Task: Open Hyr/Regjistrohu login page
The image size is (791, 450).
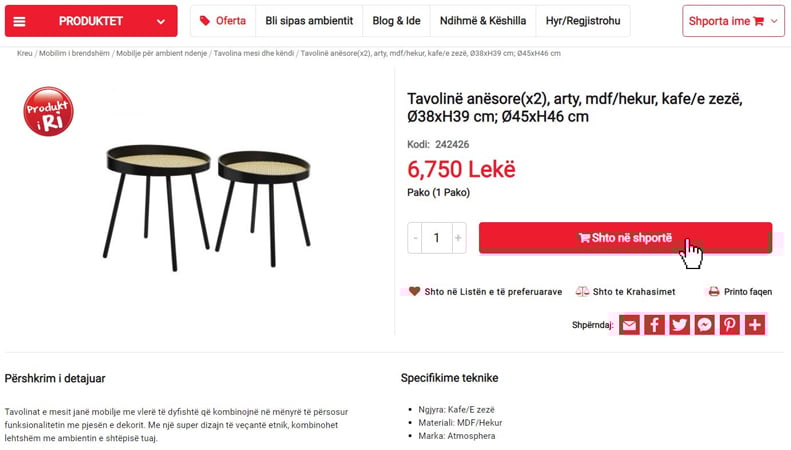Action: [x=583, y=21]
